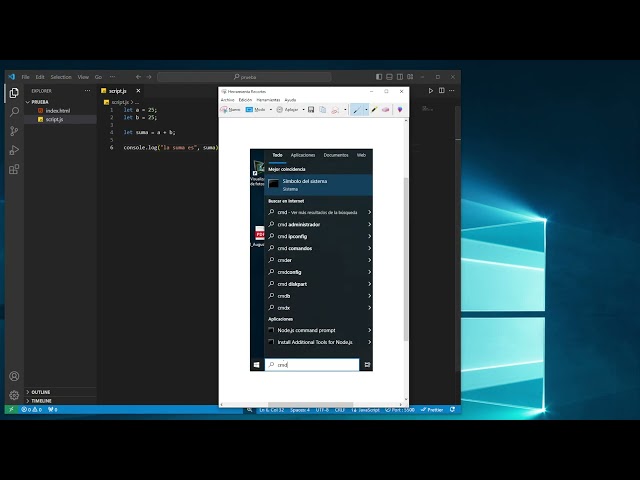Open the Accounts icon in VS Code activity bar
The height and width of the screenshot is (480, 640).
[14, 376]
